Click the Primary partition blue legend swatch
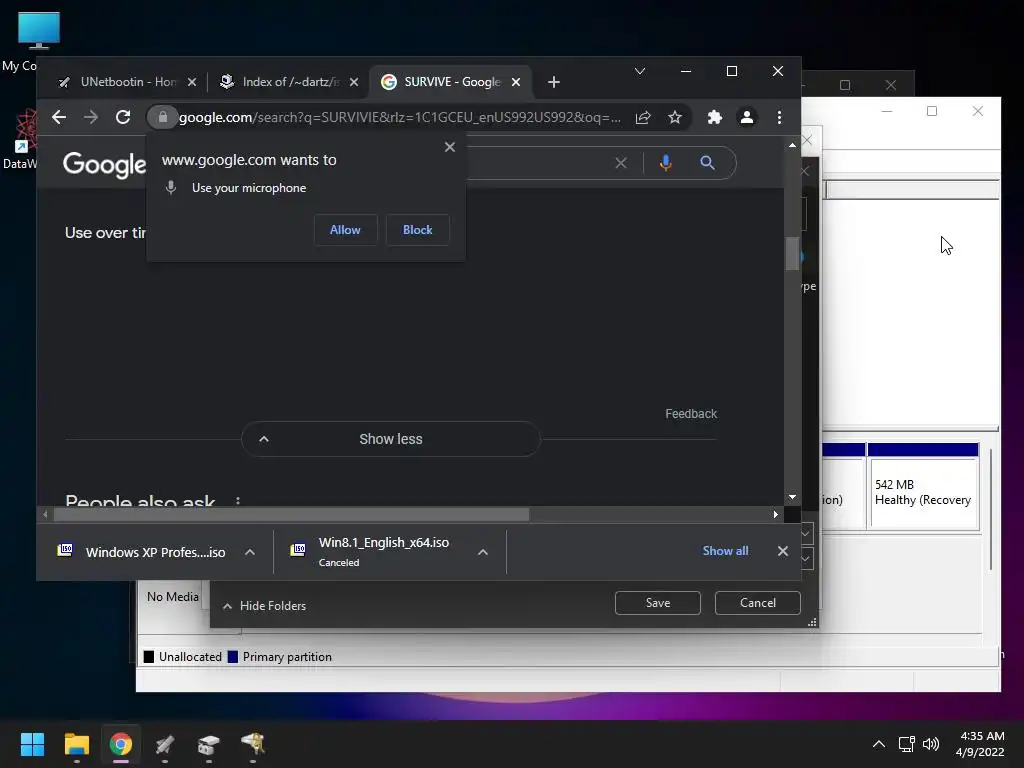The height and width of the screenshot is (768, 1024). pos(232,657)
